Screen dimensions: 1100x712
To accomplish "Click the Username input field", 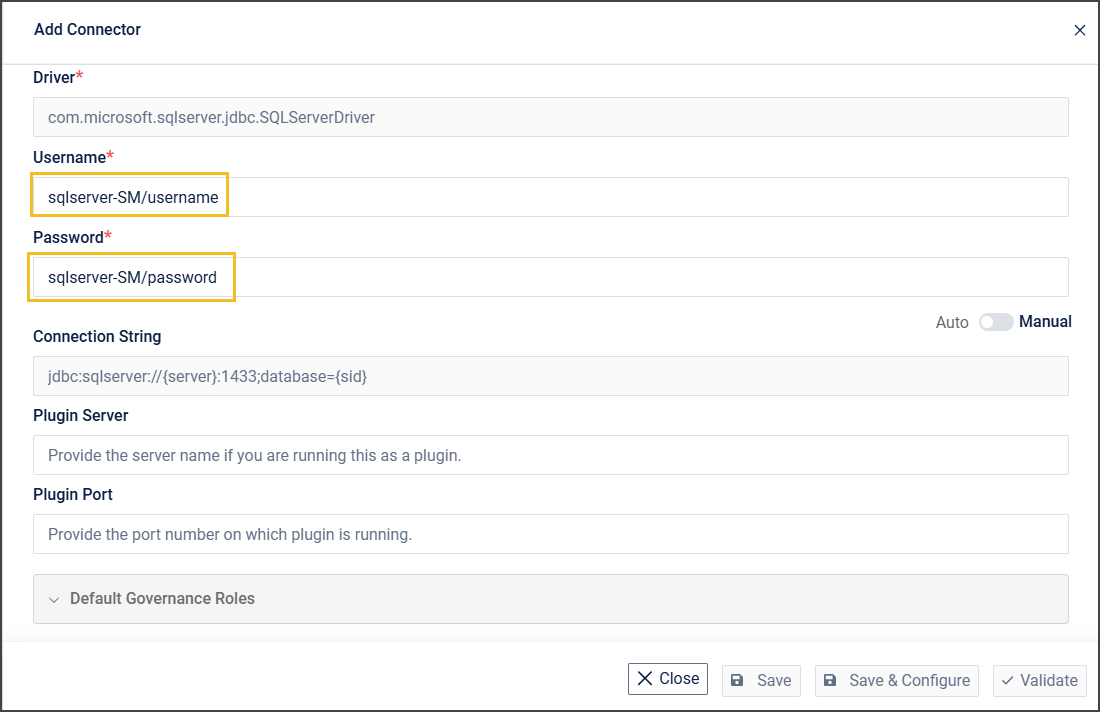I will (550, 197).
